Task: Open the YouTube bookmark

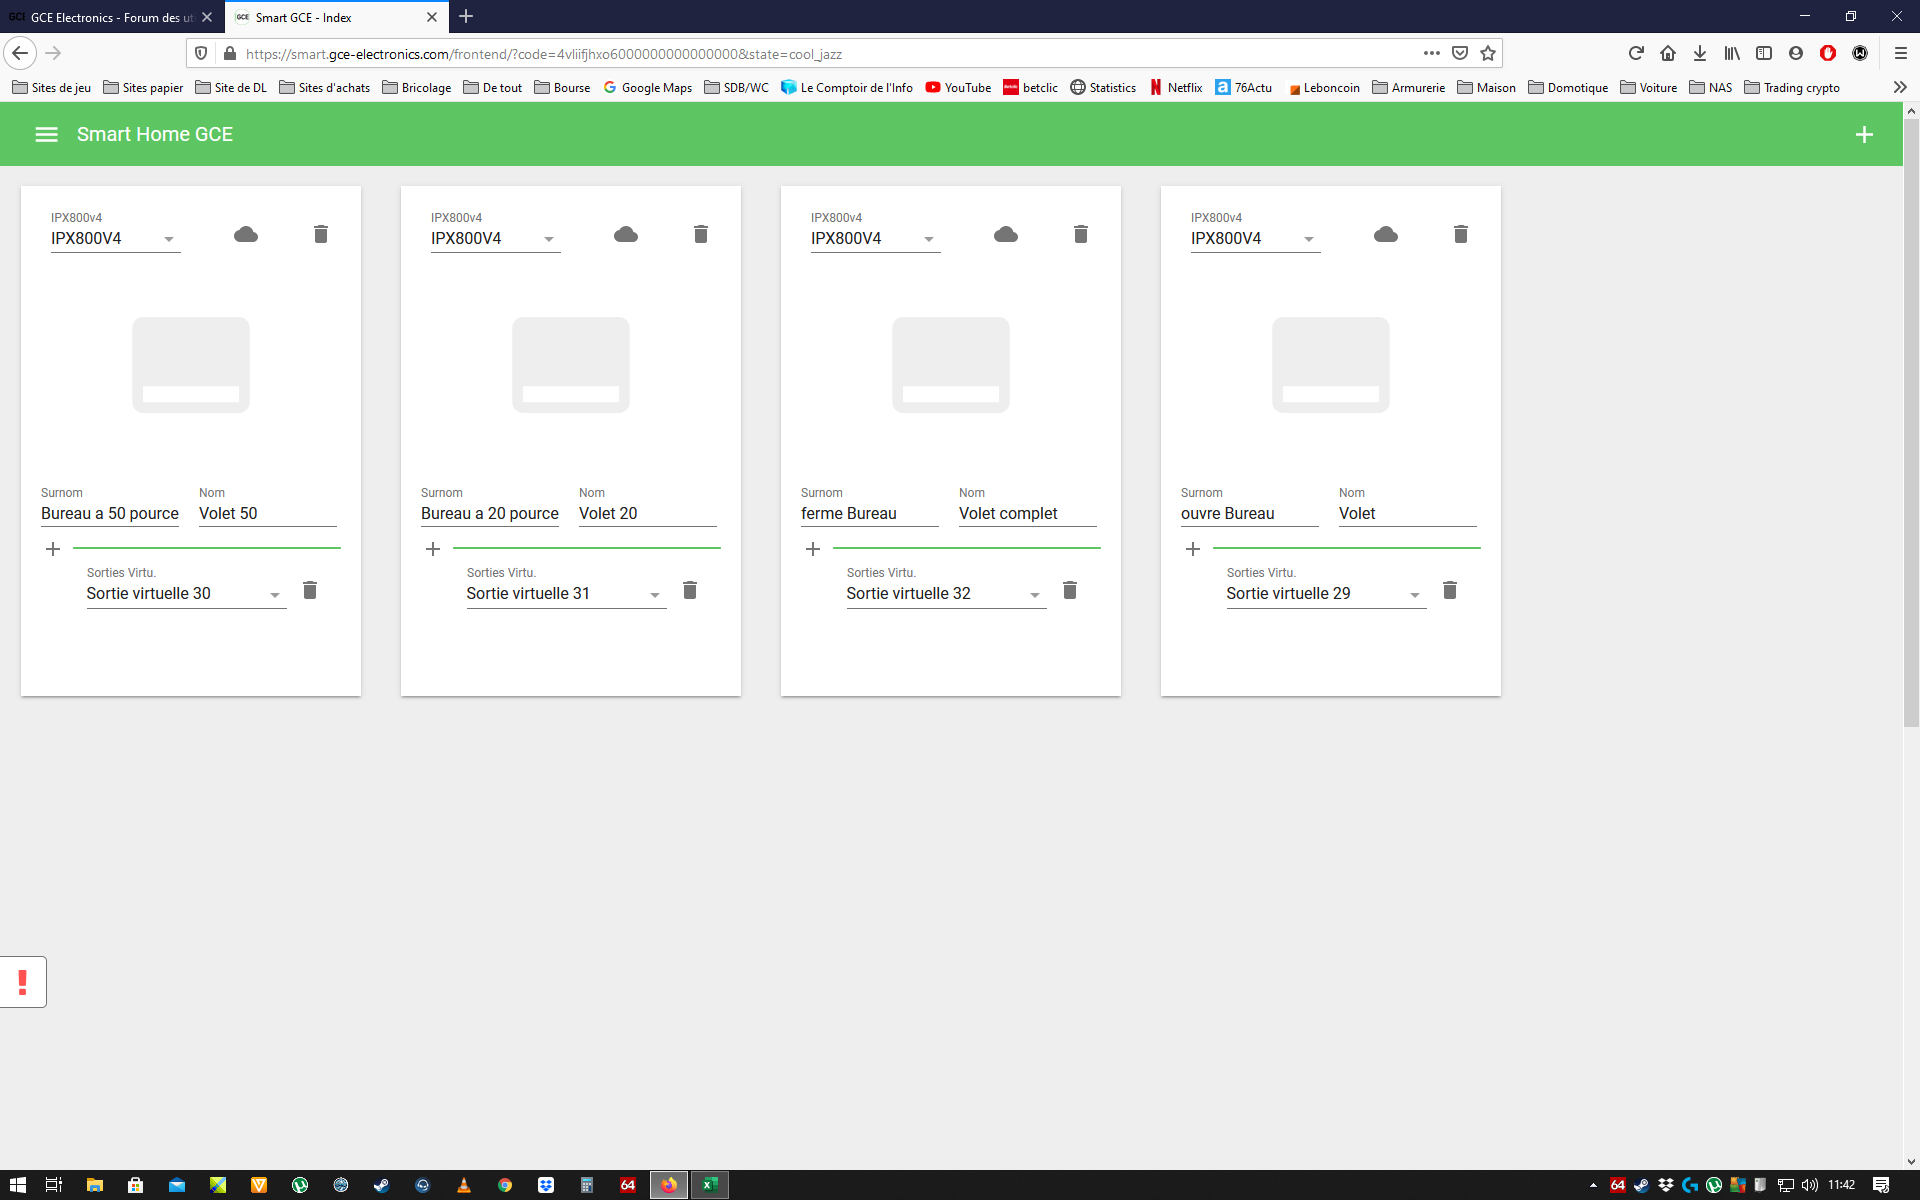Action: pyautogui.click(x=958, y=88)
